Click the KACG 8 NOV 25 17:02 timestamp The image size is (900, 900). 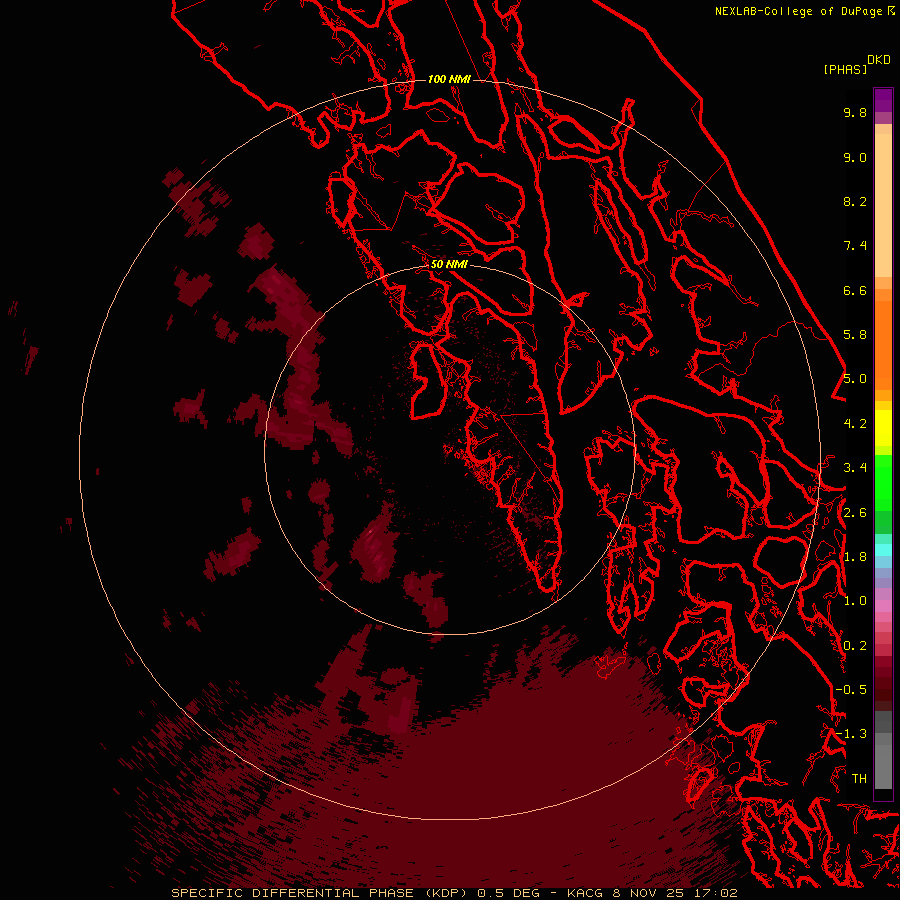point(652,893)
